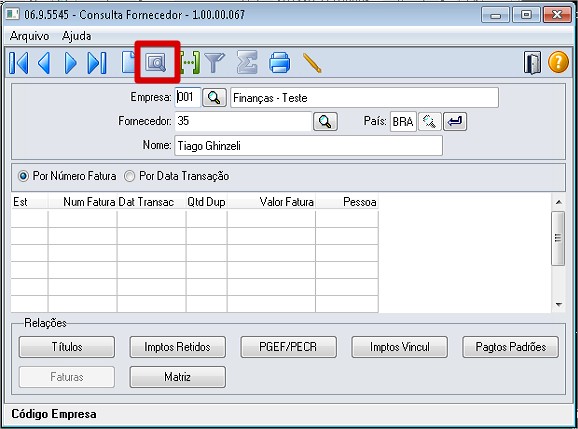Open Empresa lookup magnifier
The height and width of the screenshot is (429, 578).
point(214,98)
